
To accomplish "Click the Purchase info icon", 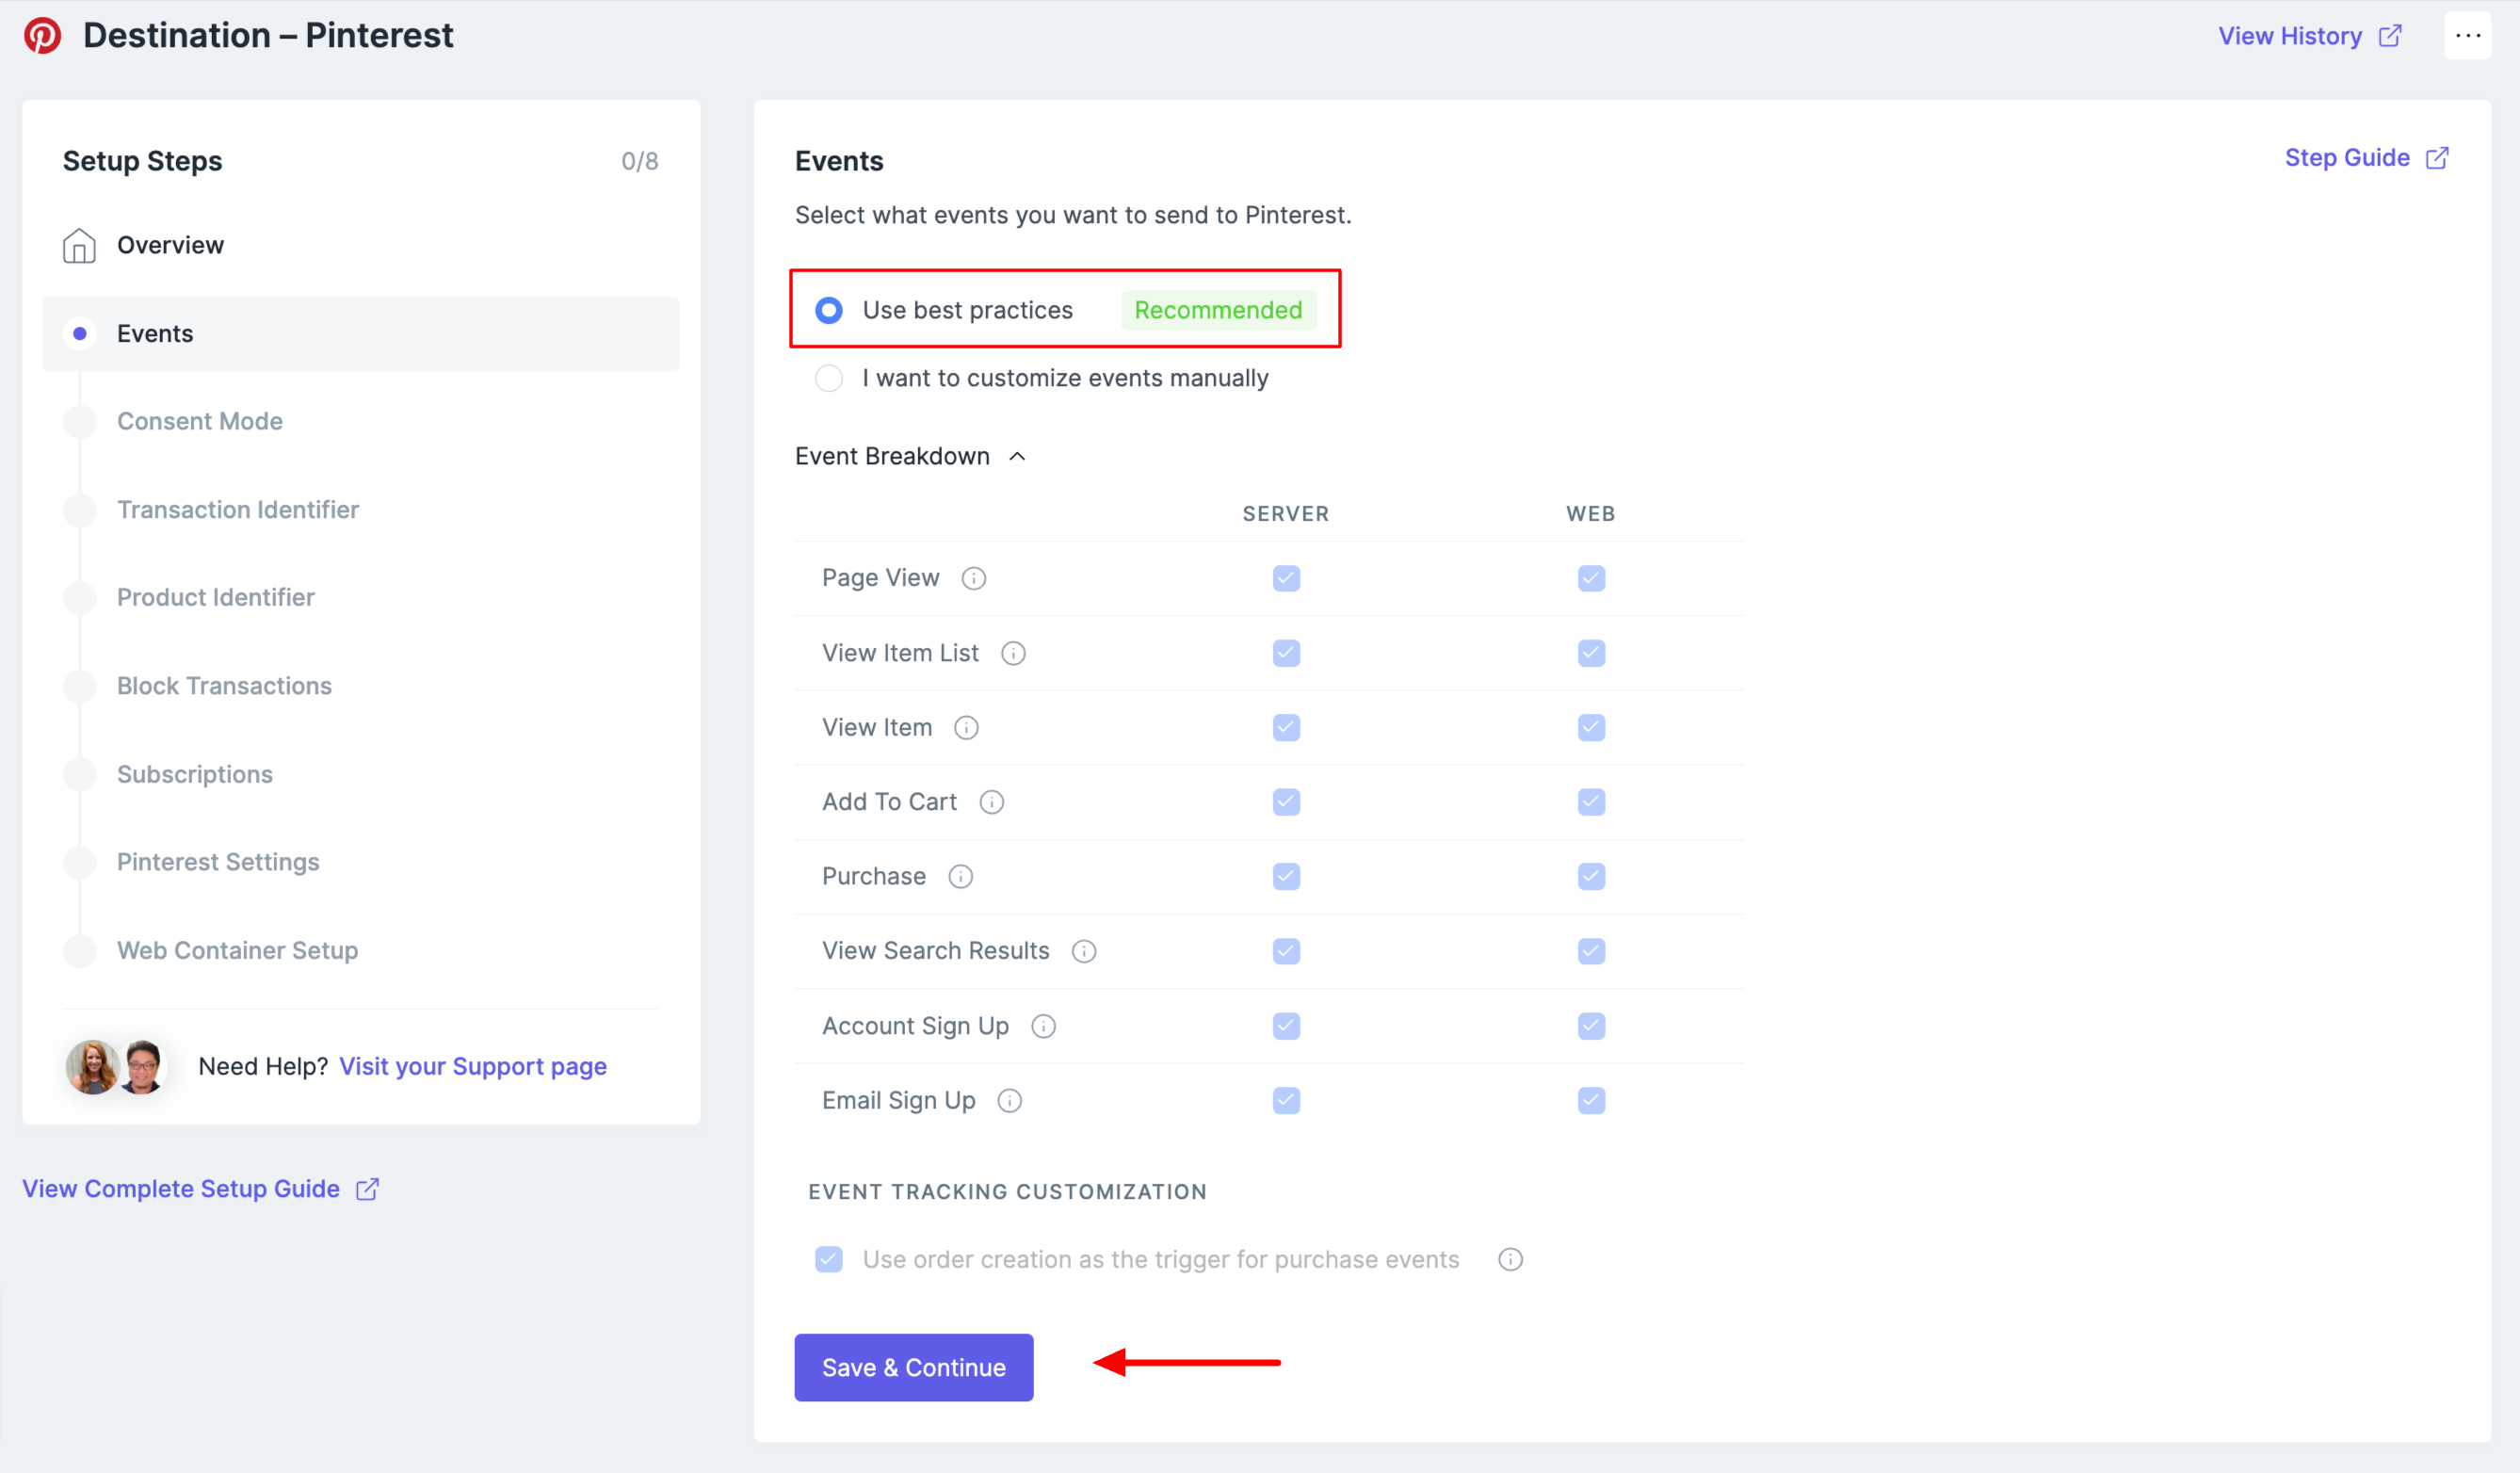I will pos(960,877).
